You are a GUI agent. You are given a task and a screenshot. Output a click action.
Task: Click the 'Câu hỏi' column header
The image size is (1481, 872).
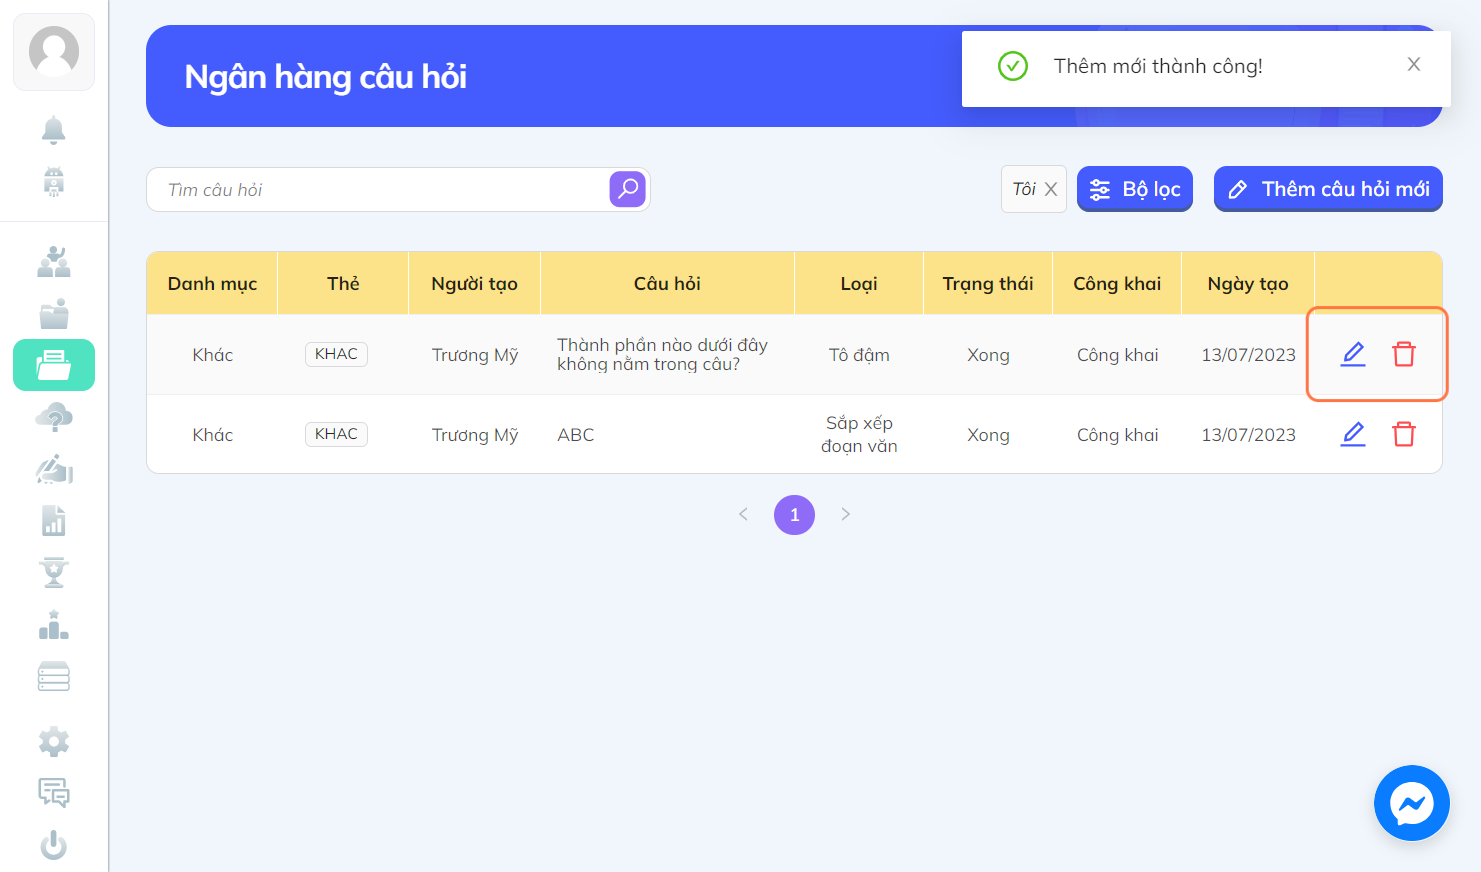point(667,284)
